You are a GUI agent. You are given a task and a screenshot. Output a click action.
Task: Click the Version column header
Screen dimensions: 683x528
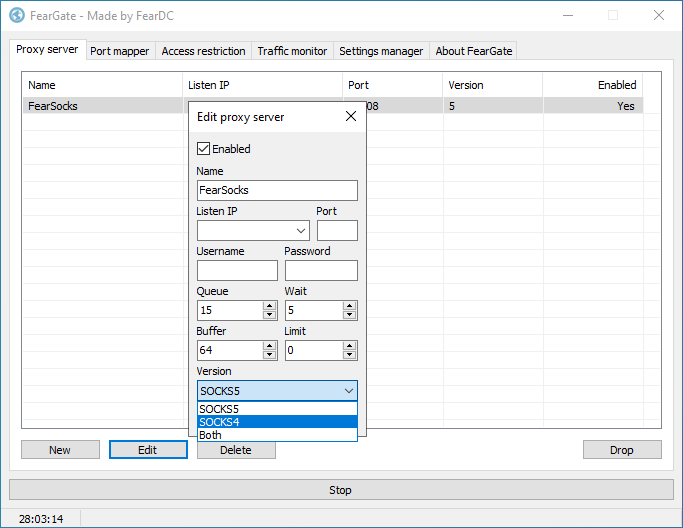(493, 85)
